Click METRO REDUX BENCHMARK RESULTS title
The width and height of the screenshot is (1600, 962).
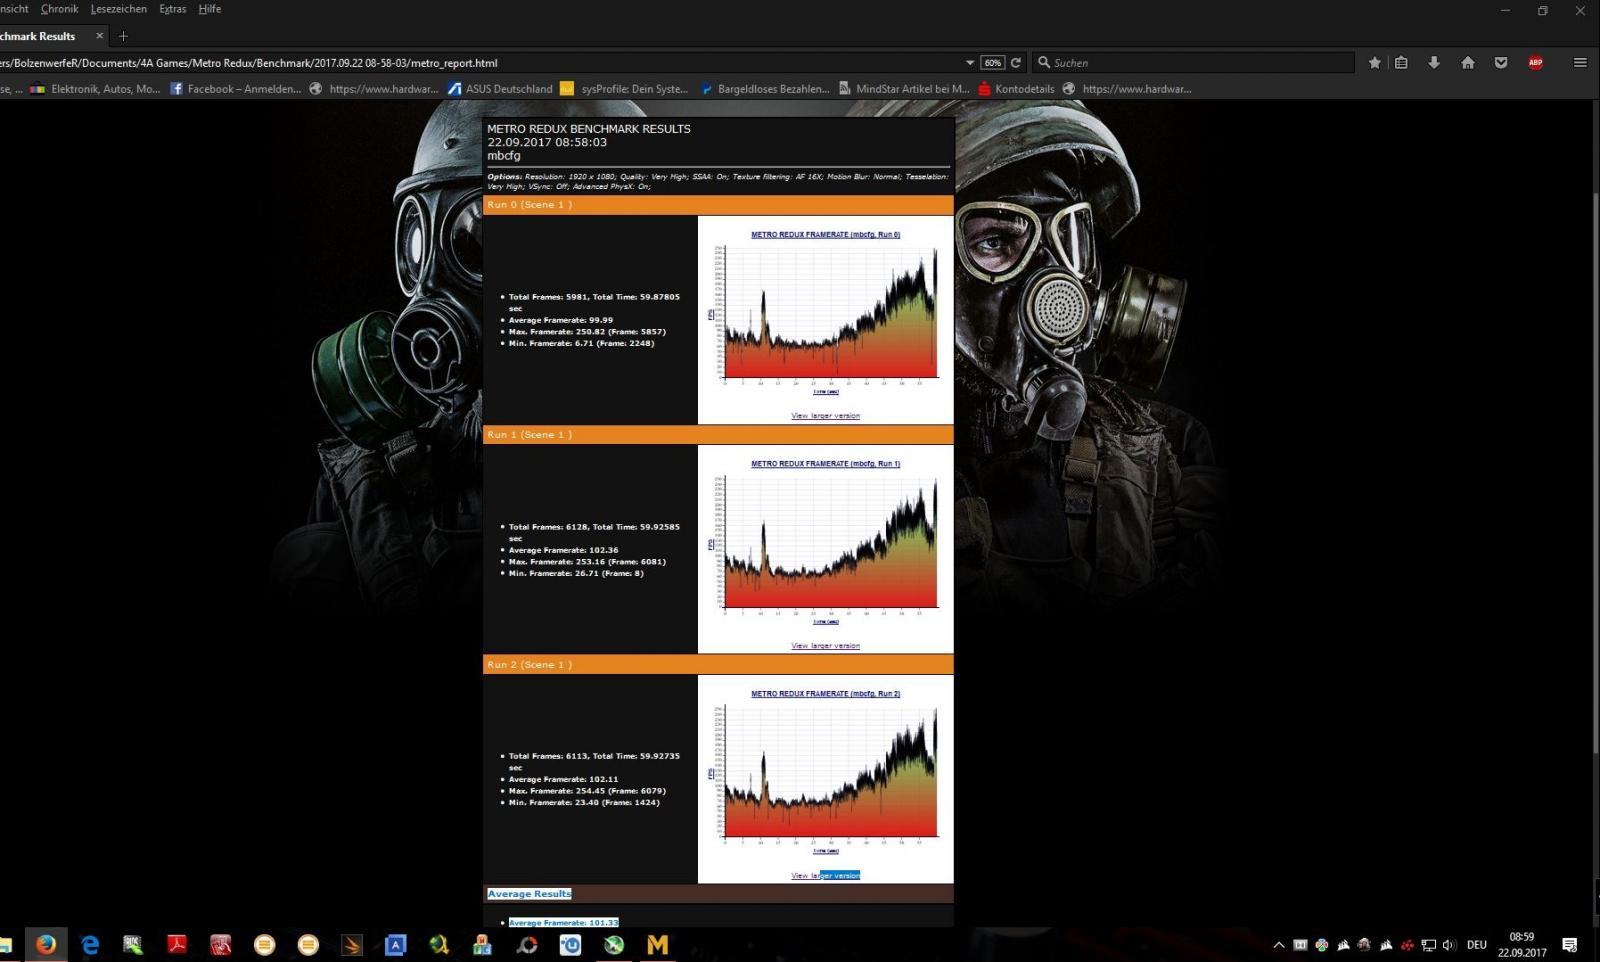pos(589,129)
